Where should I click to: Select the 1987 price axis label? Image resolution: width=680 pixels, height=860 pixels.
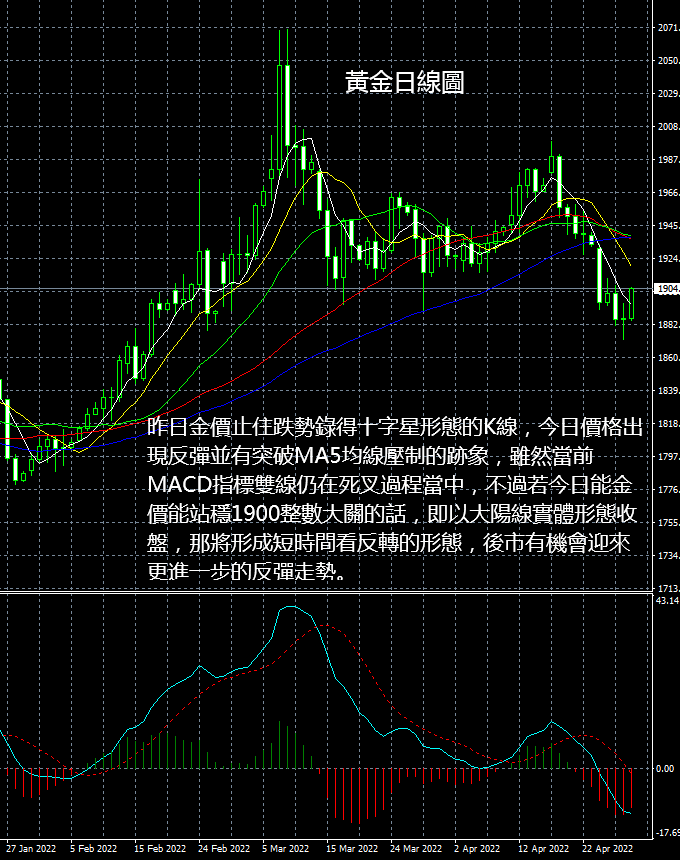coord(668,160)
